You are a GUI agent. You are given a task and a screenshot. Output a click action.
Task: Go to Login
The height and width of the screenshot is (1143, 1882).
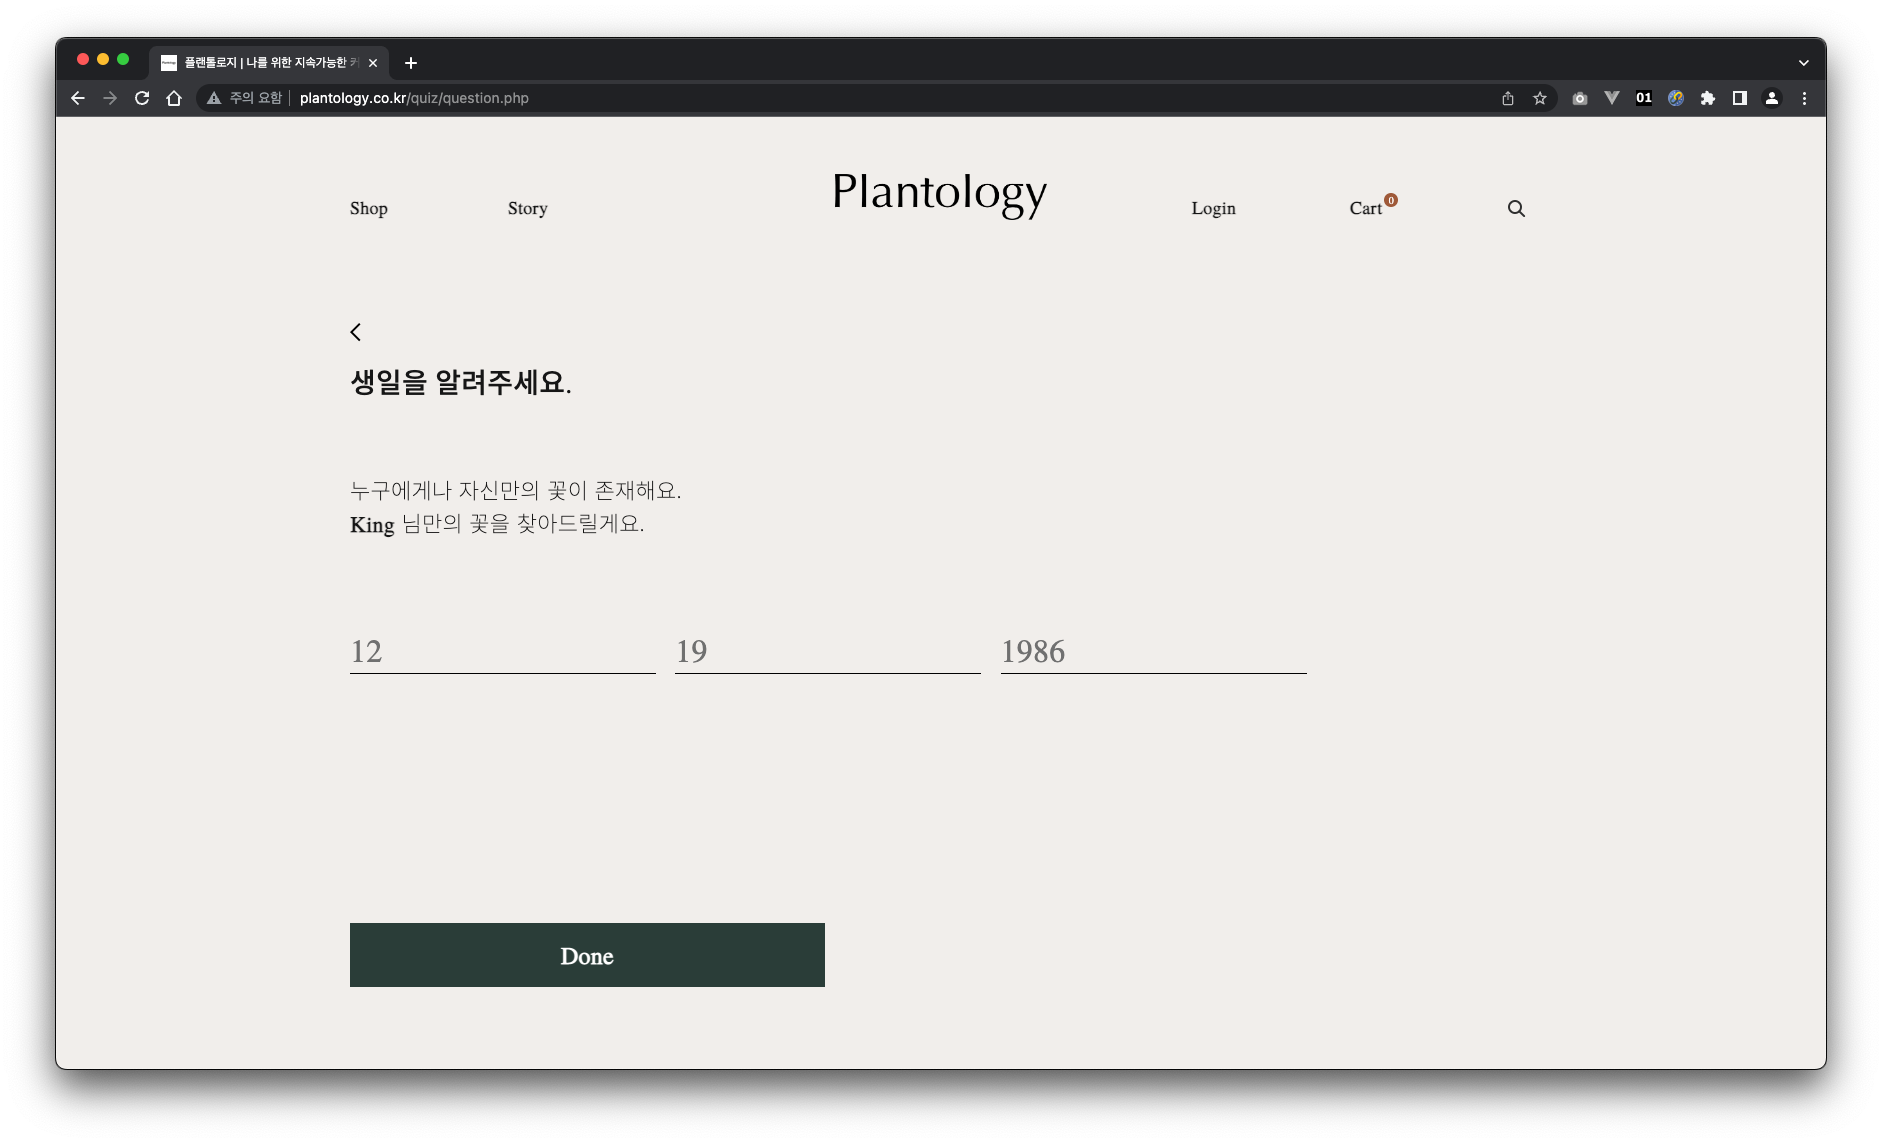pos(1213,208)
